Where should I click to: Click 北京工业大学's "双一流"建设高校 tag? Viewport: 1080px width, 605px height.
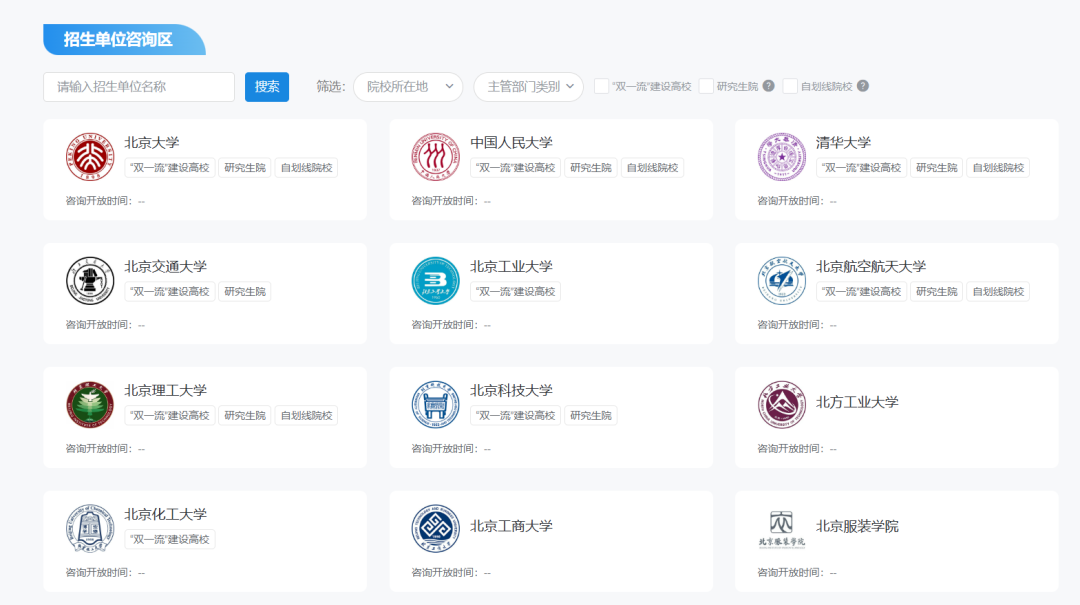[515, 291]
